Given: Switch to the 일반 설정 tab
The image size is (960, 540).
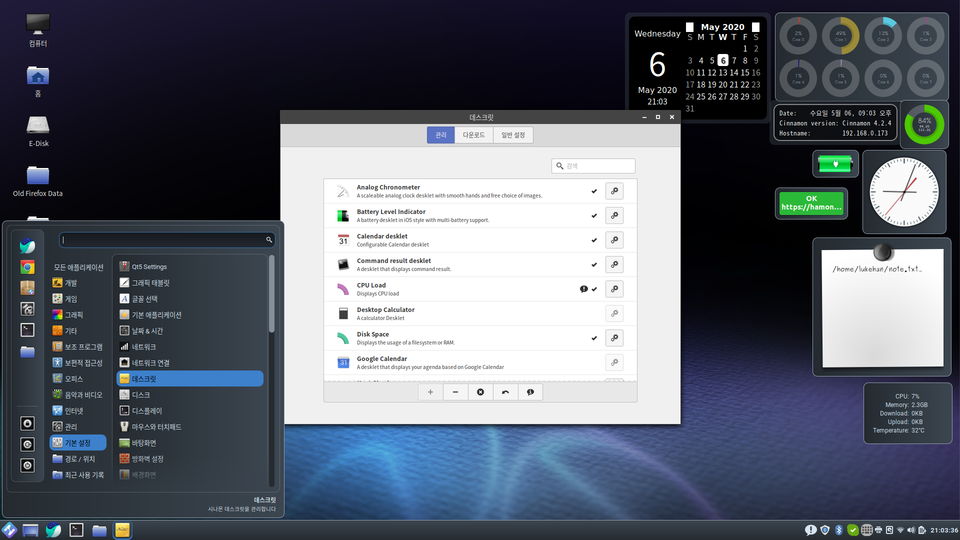Looking at the screenshot, I should tap(513, 135).
